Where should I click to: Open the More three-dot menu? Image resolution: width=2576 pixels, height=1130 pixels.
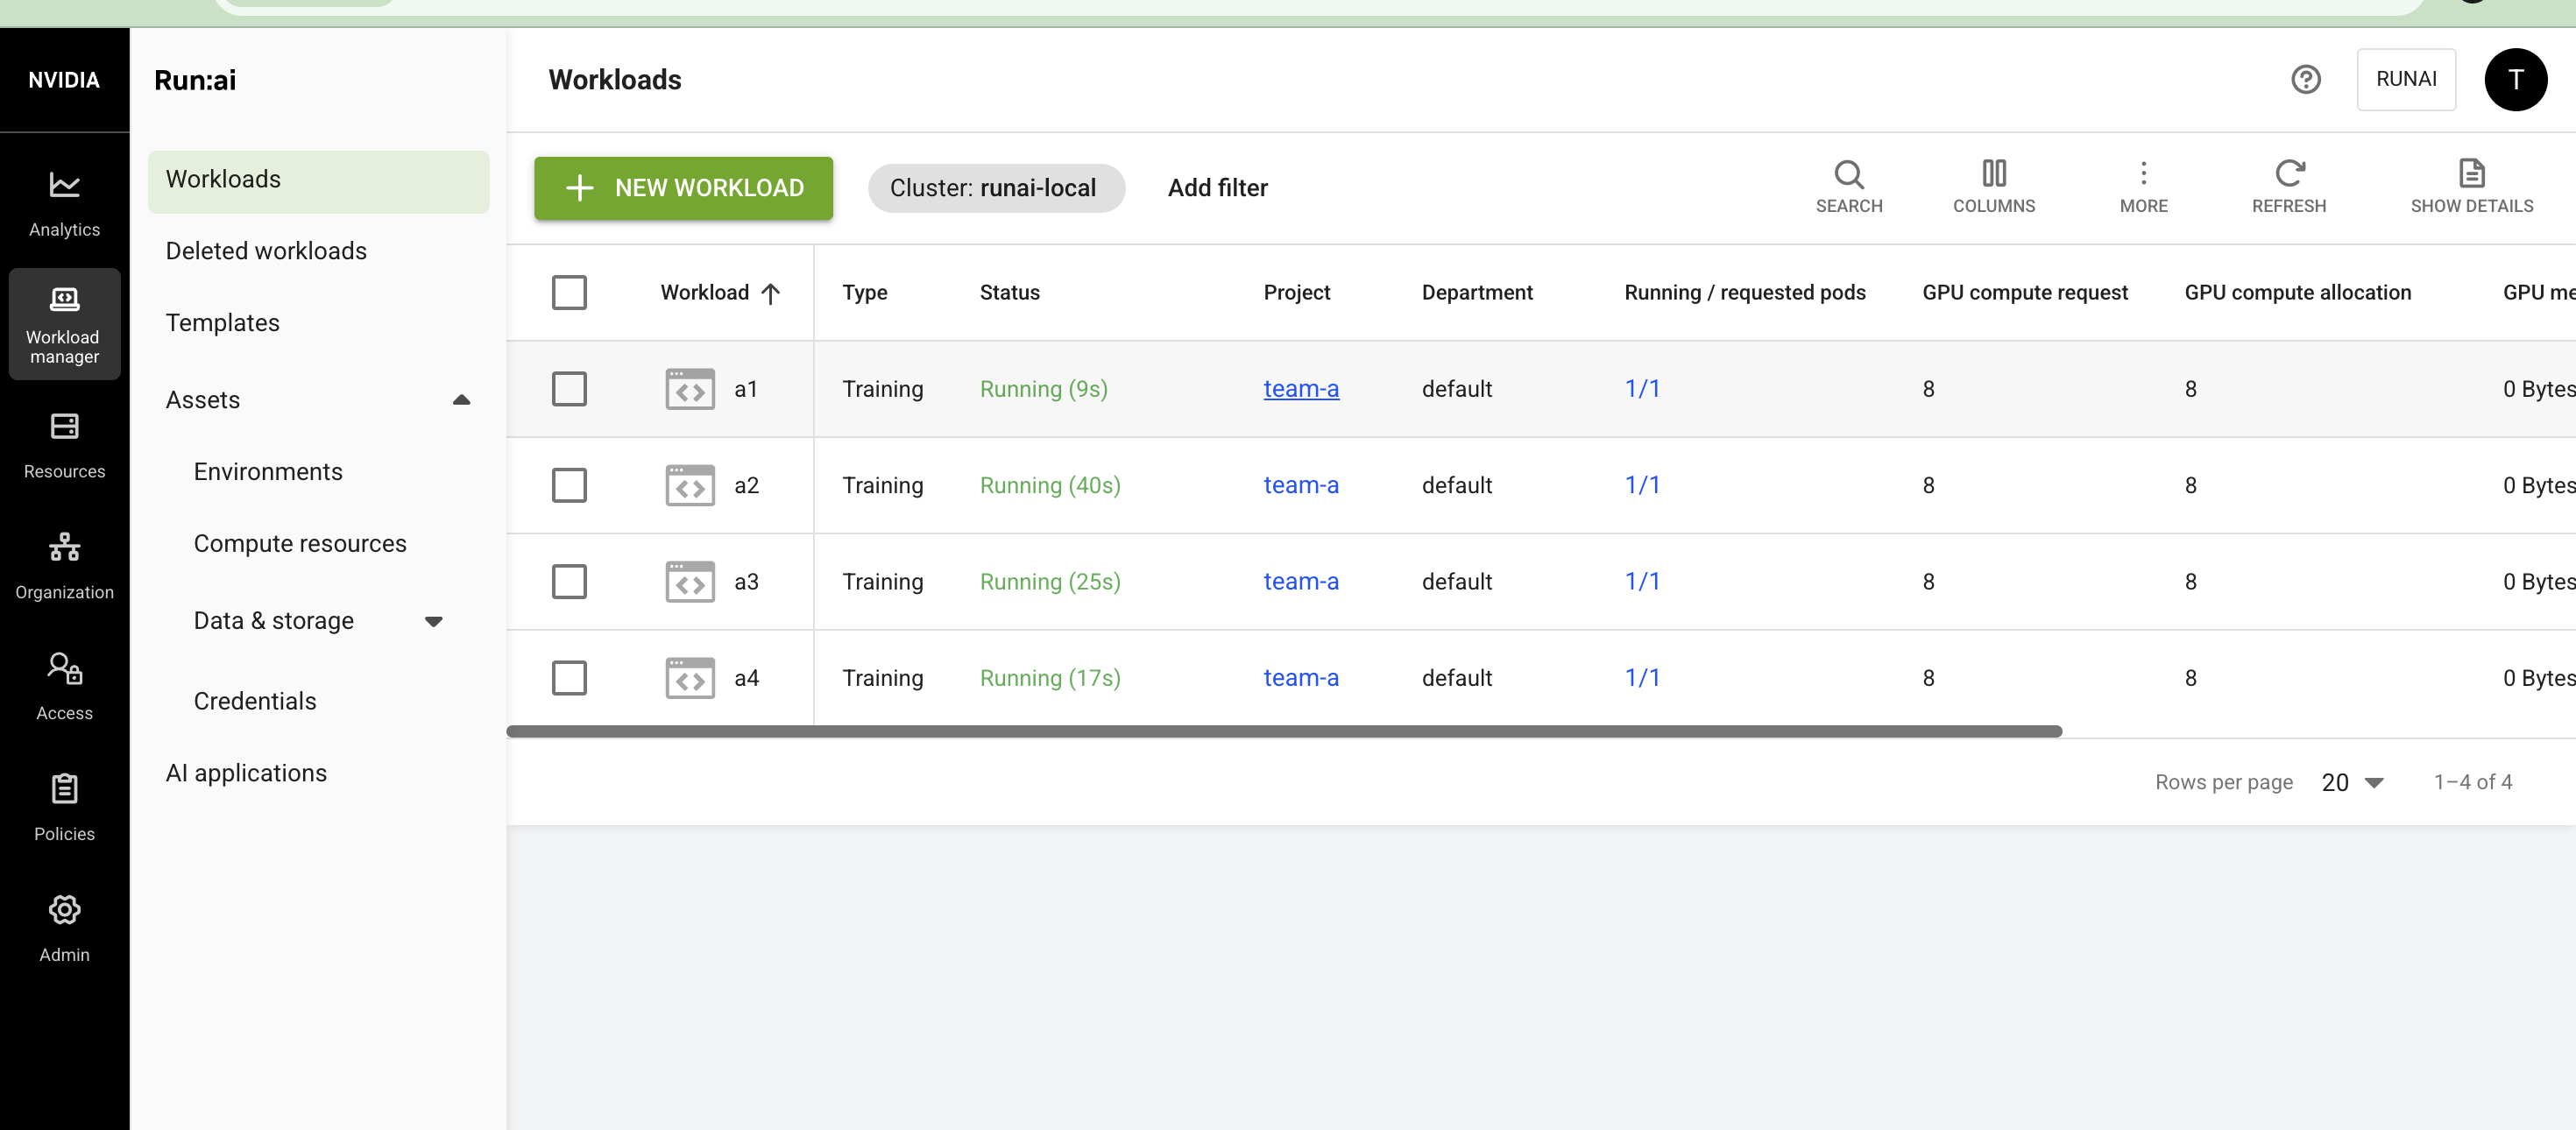(2143, 187)
